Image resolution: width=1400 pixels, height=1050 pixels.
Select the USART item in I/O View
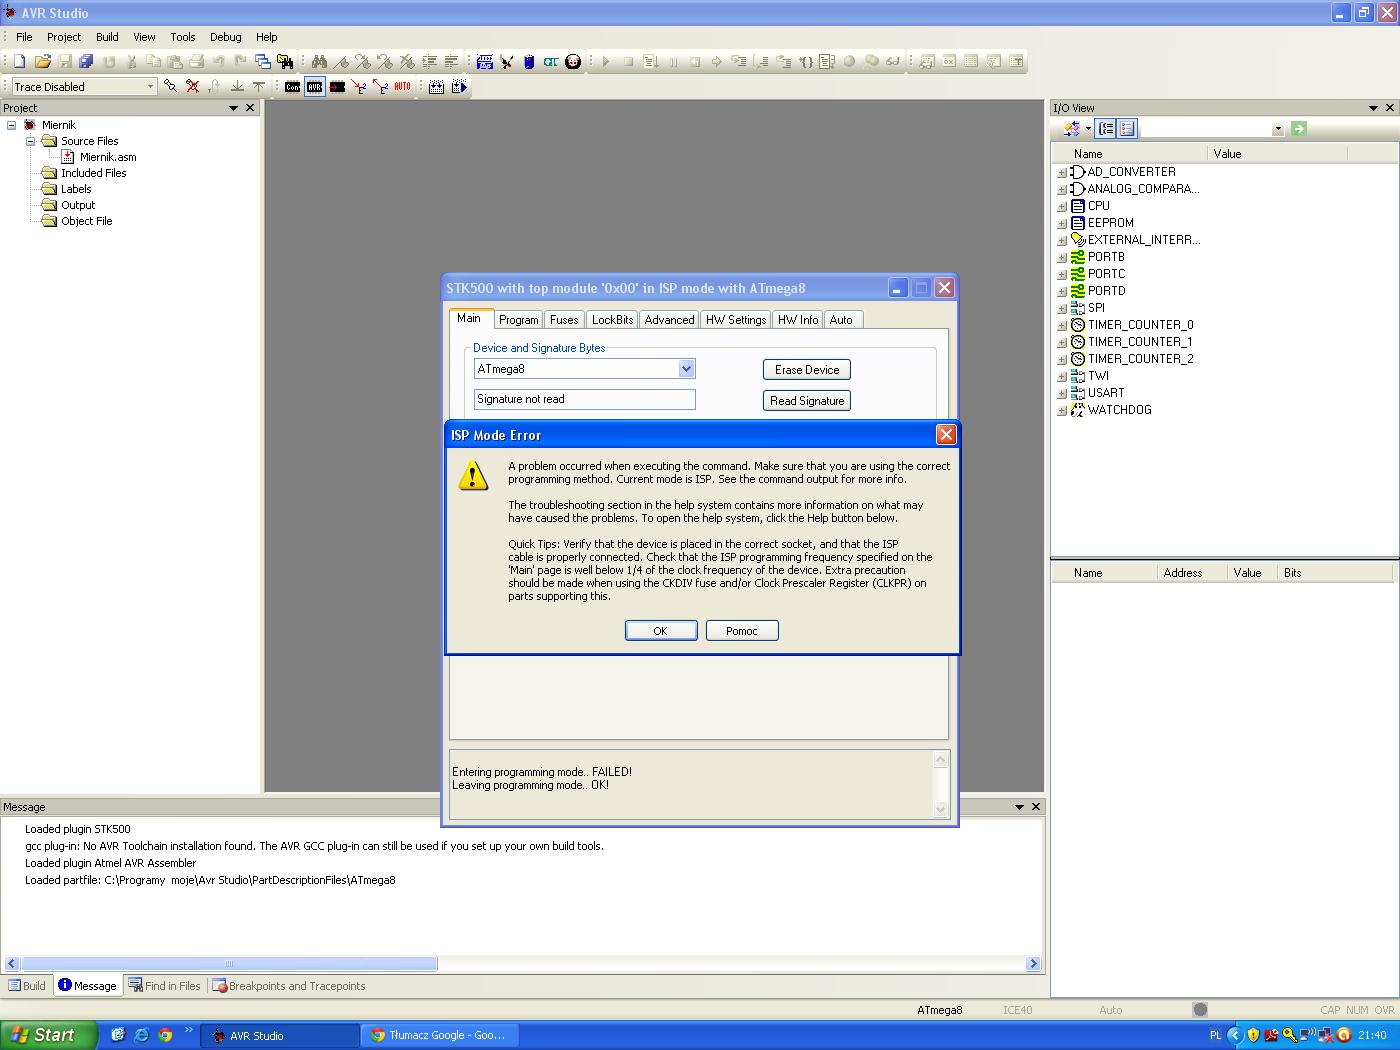click(1106, 393)
